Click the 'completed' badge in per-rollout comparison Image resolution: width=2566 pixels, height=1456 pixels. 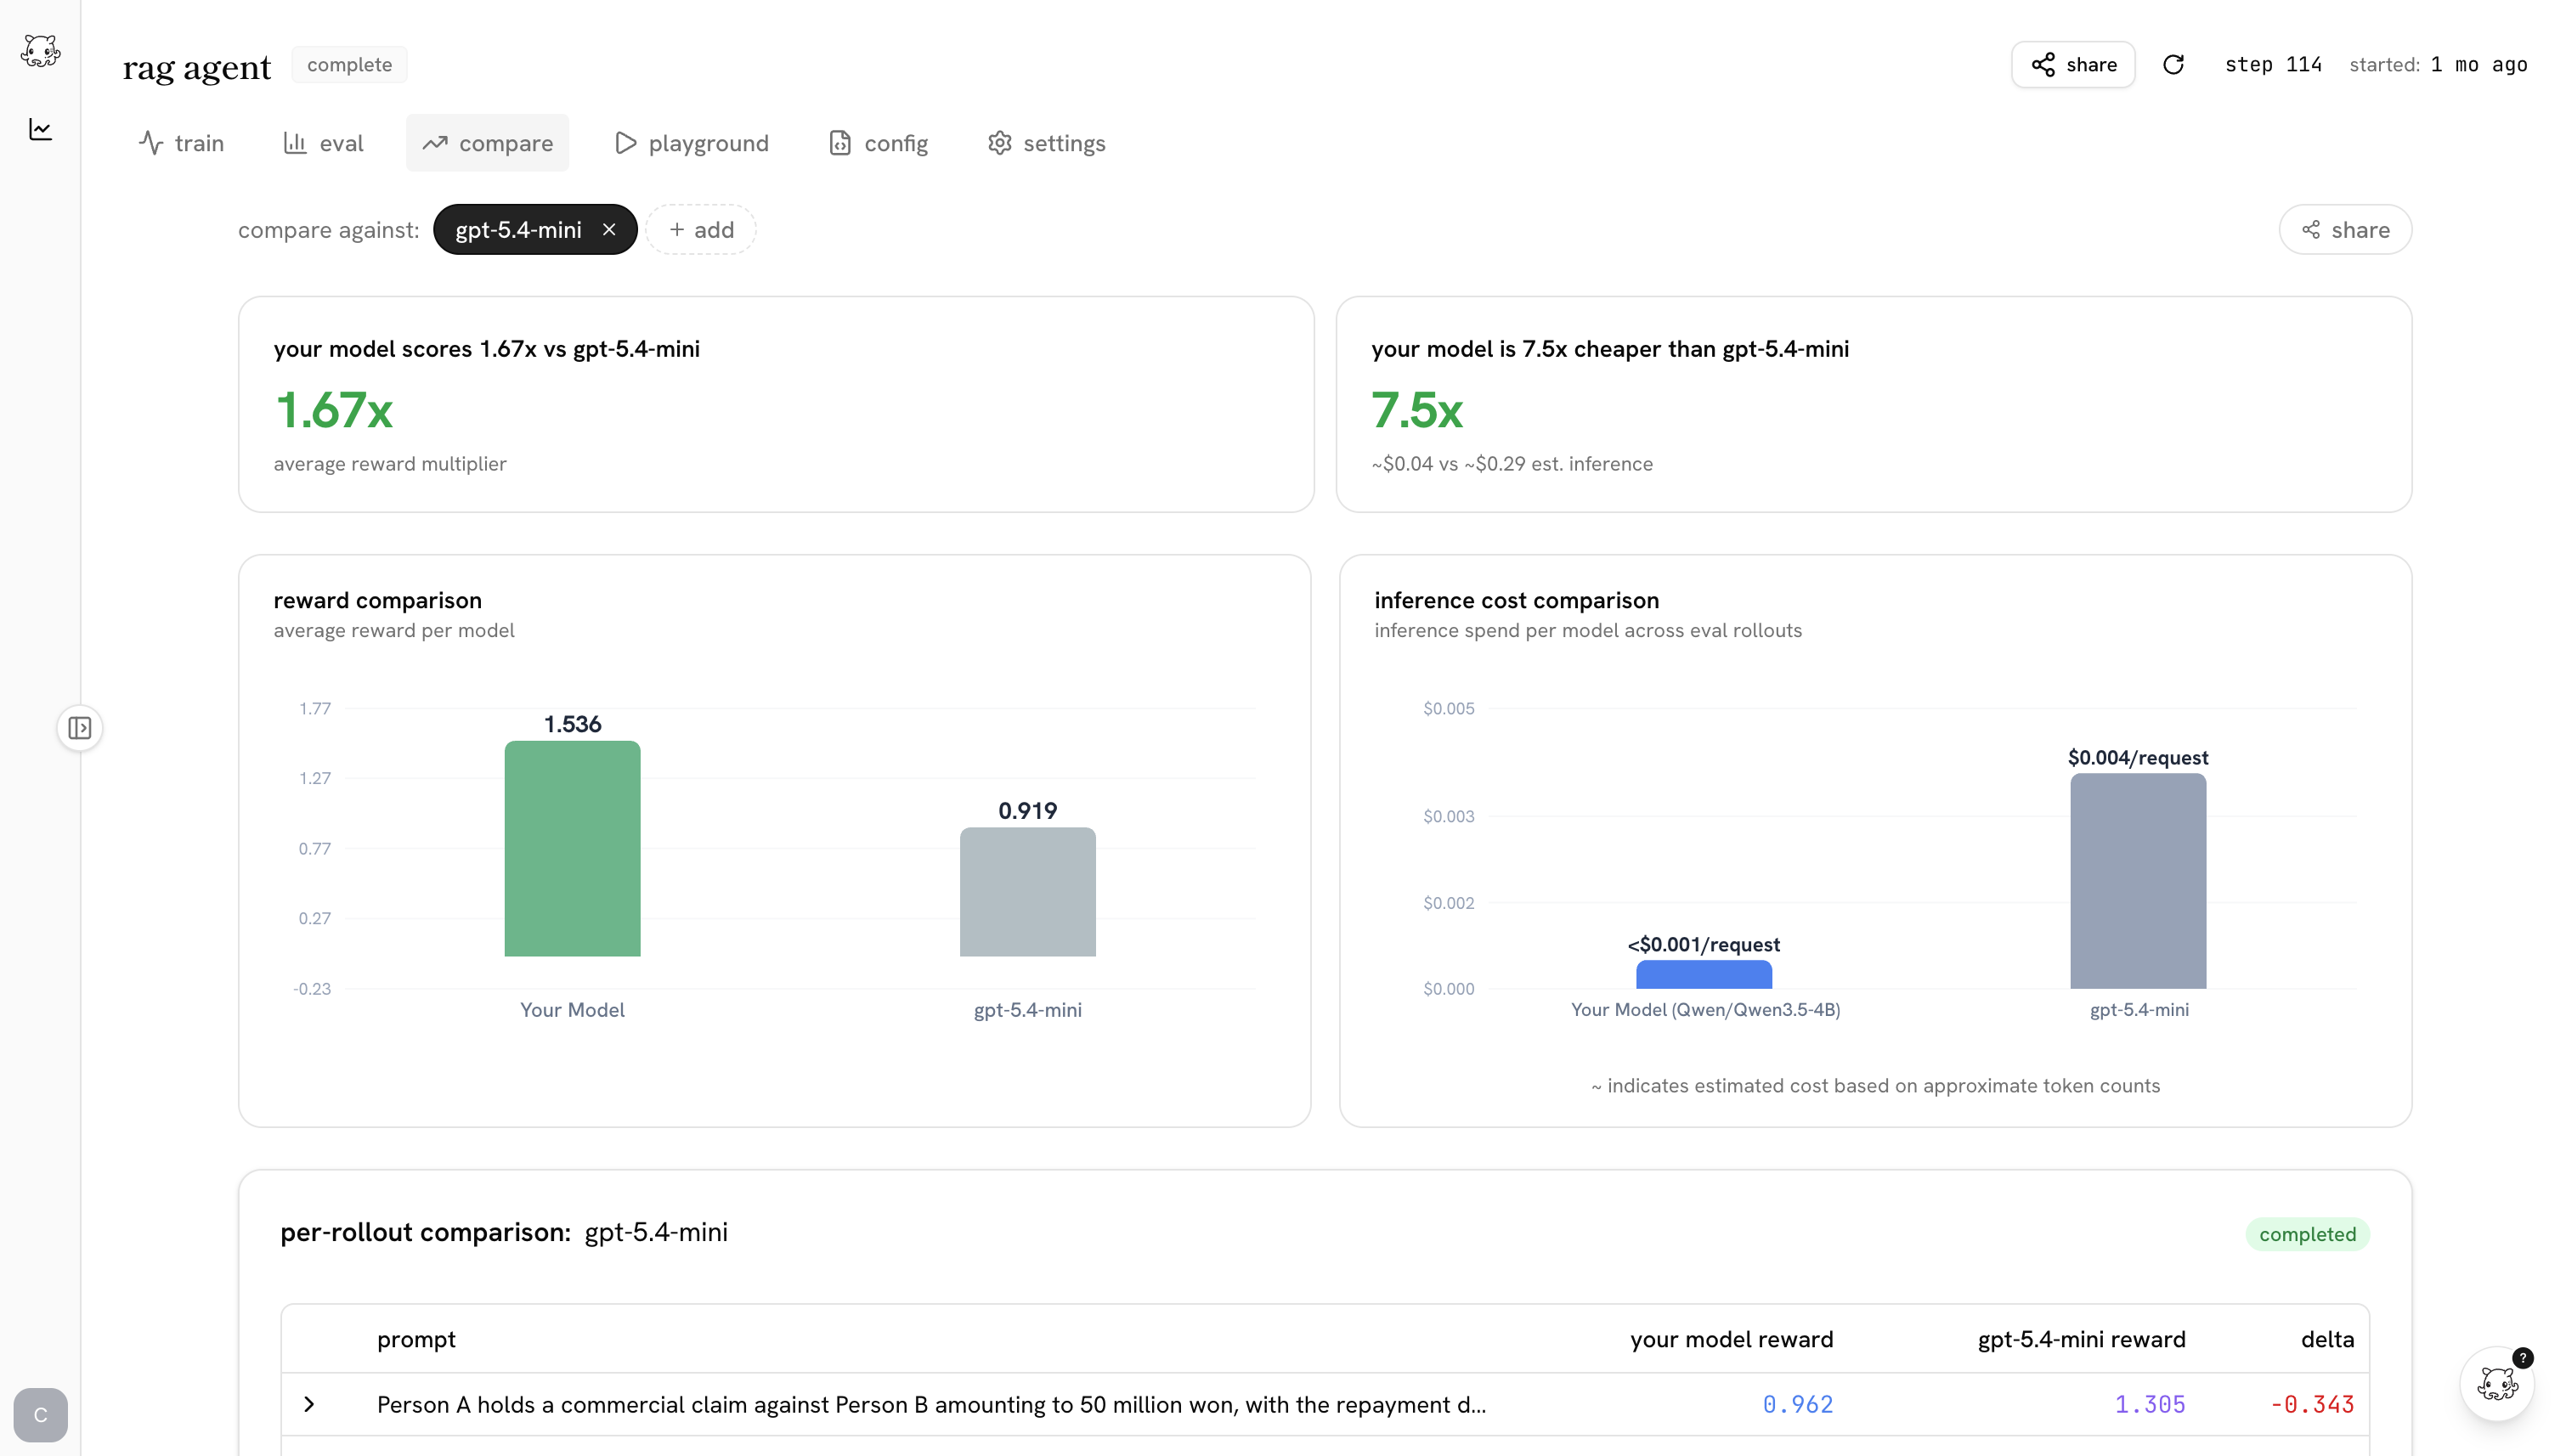(2308, 1234)
